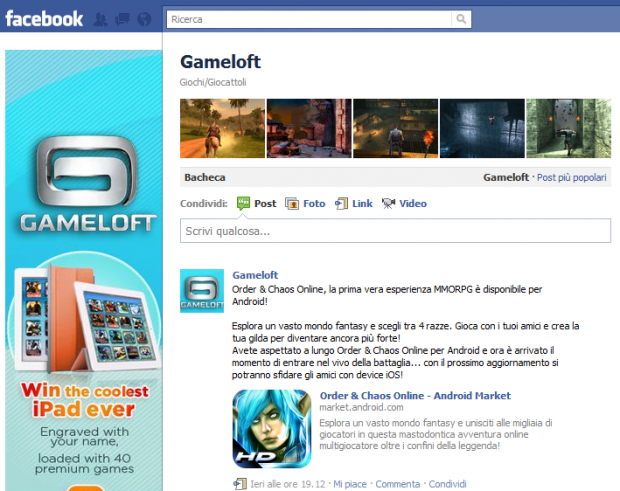Click Commenta under the post

[398, 484]
